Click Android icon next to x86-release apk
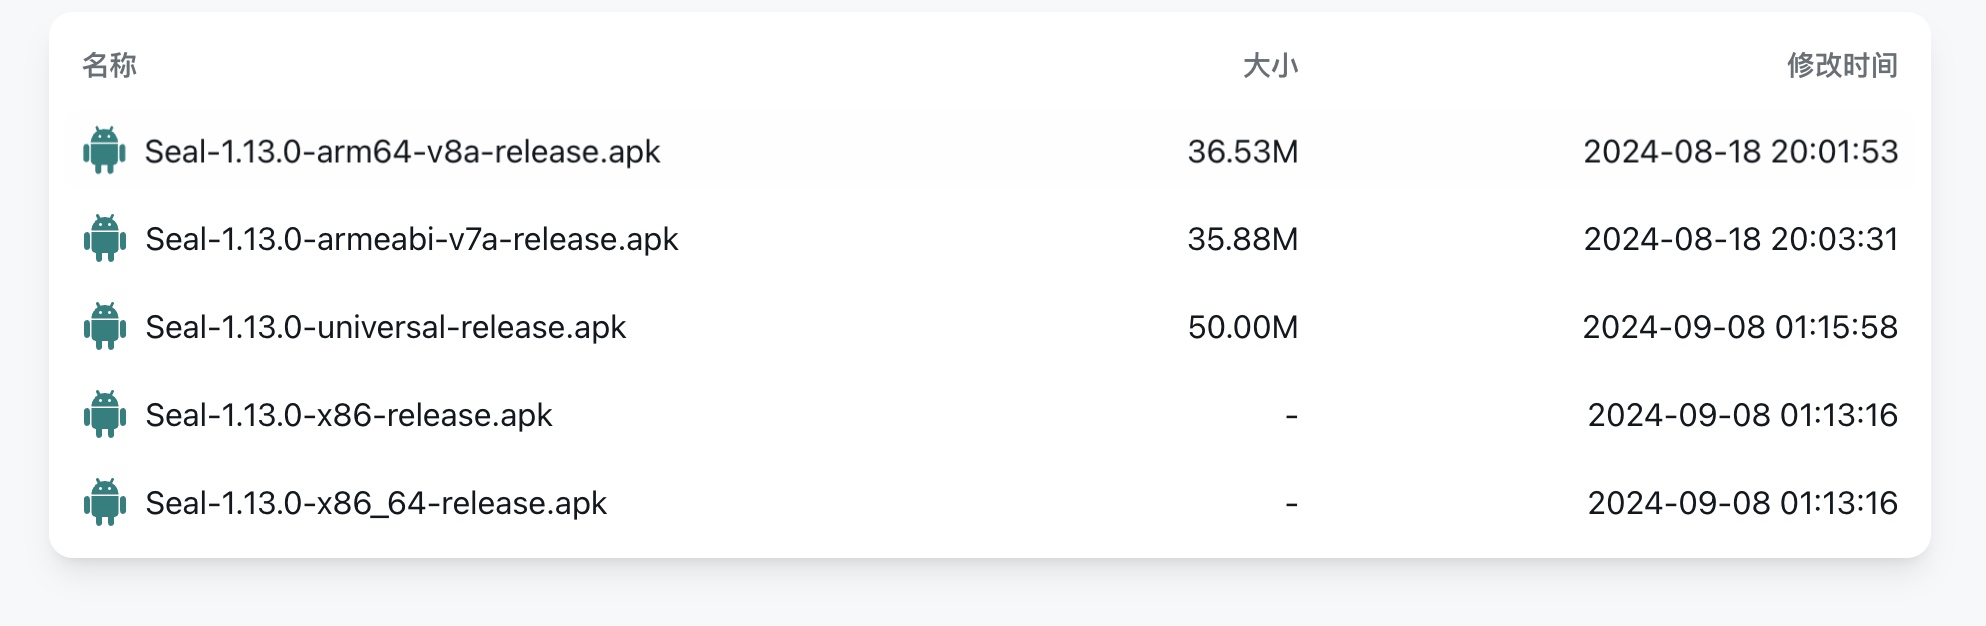Viewport: 1986px width, 626px height. (104, 415)
